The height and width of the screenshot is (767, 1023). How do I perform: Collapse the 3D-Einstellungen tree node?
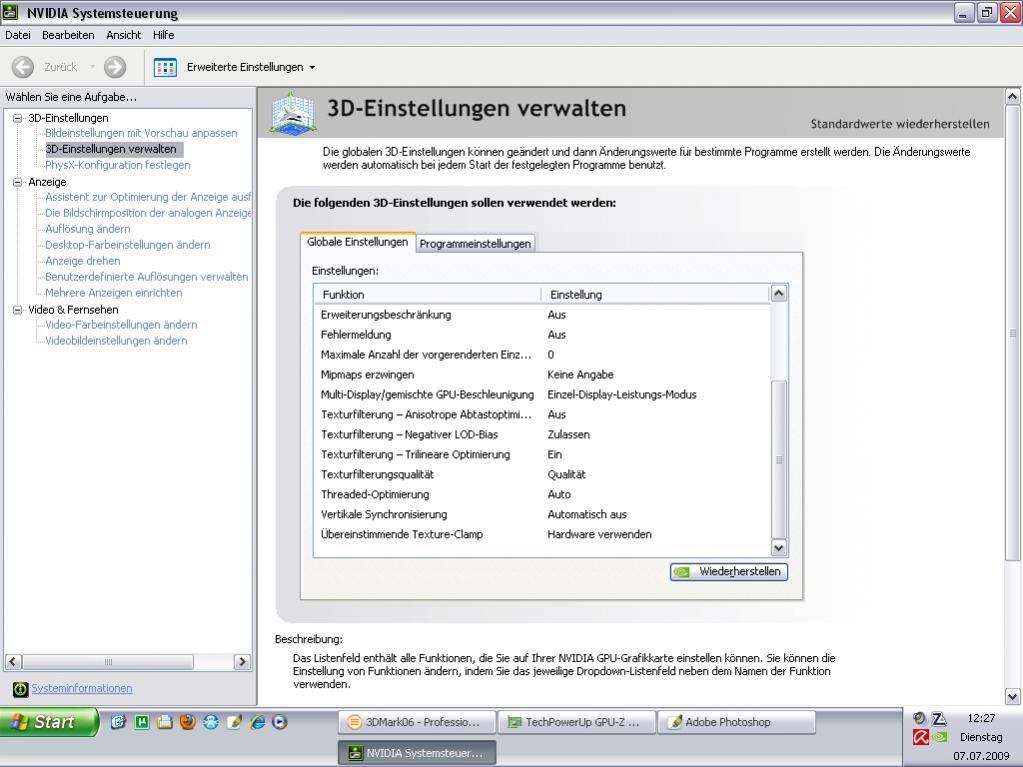pyautogui.click(x=18, y=118)
